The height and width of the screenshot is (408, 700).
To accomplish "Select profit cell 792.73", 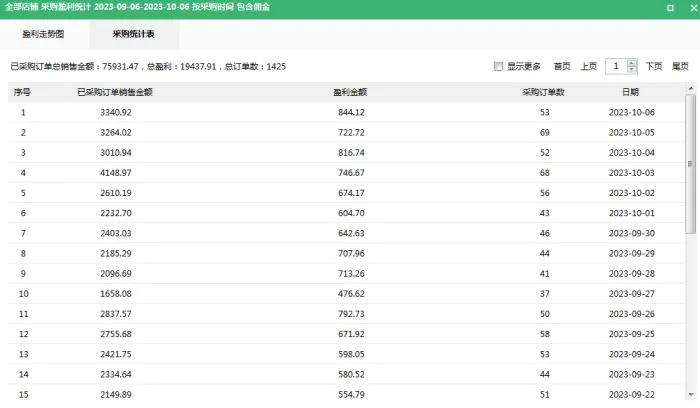I will [x=351, y=314].
